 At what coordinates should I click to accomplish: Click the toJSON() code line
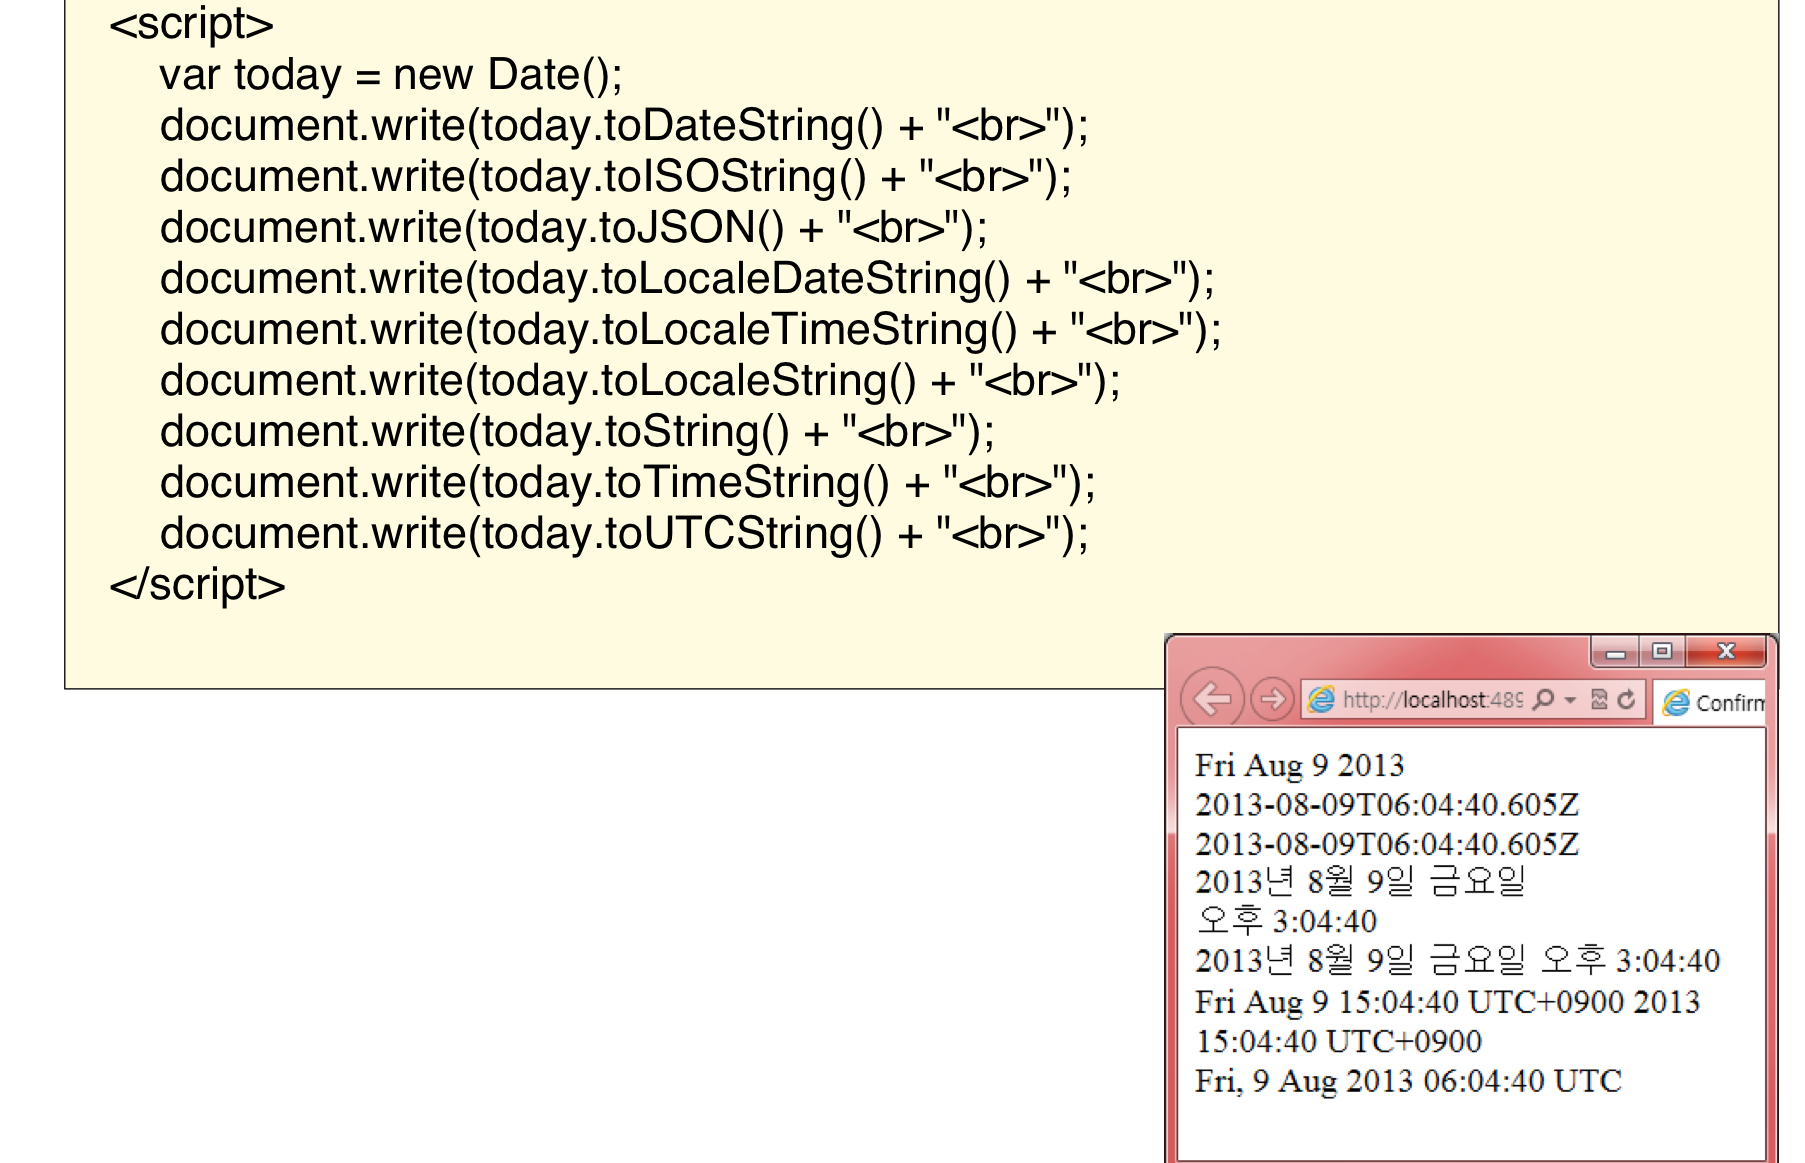pos(573,228)
